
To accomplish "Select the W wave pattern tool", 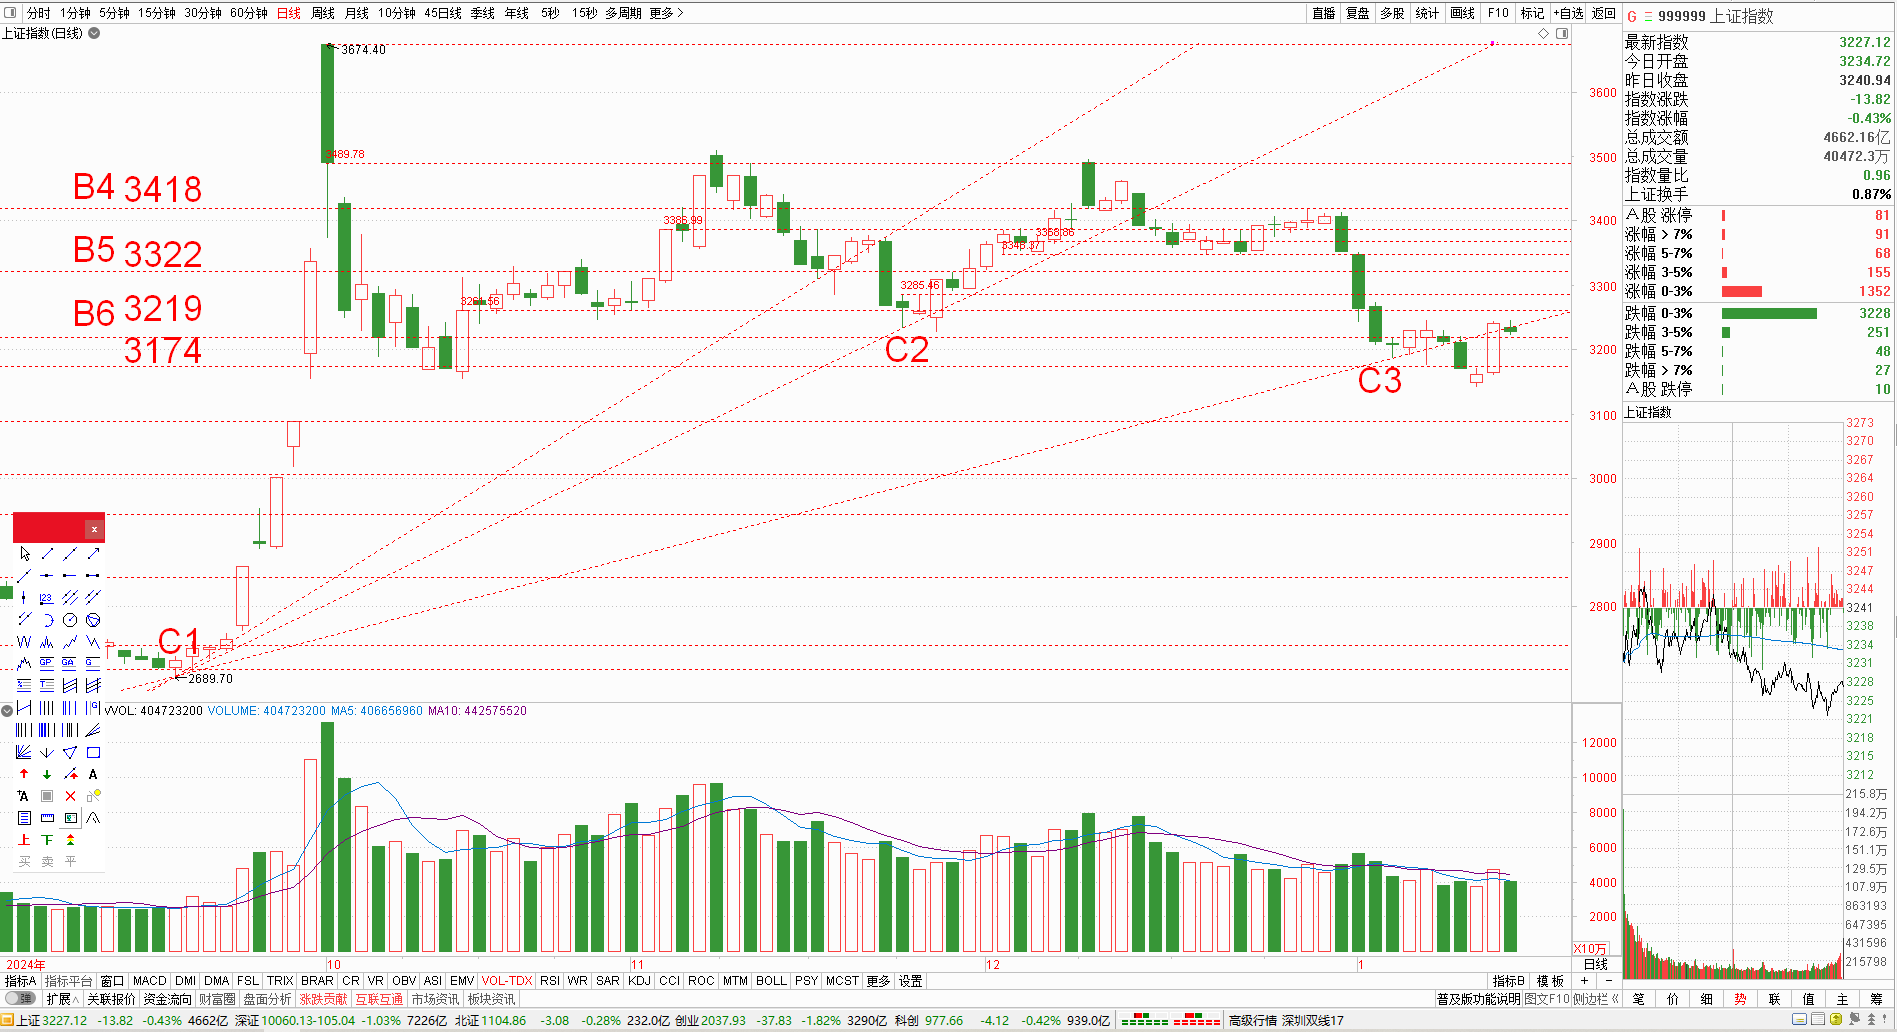I will [24, 642].
